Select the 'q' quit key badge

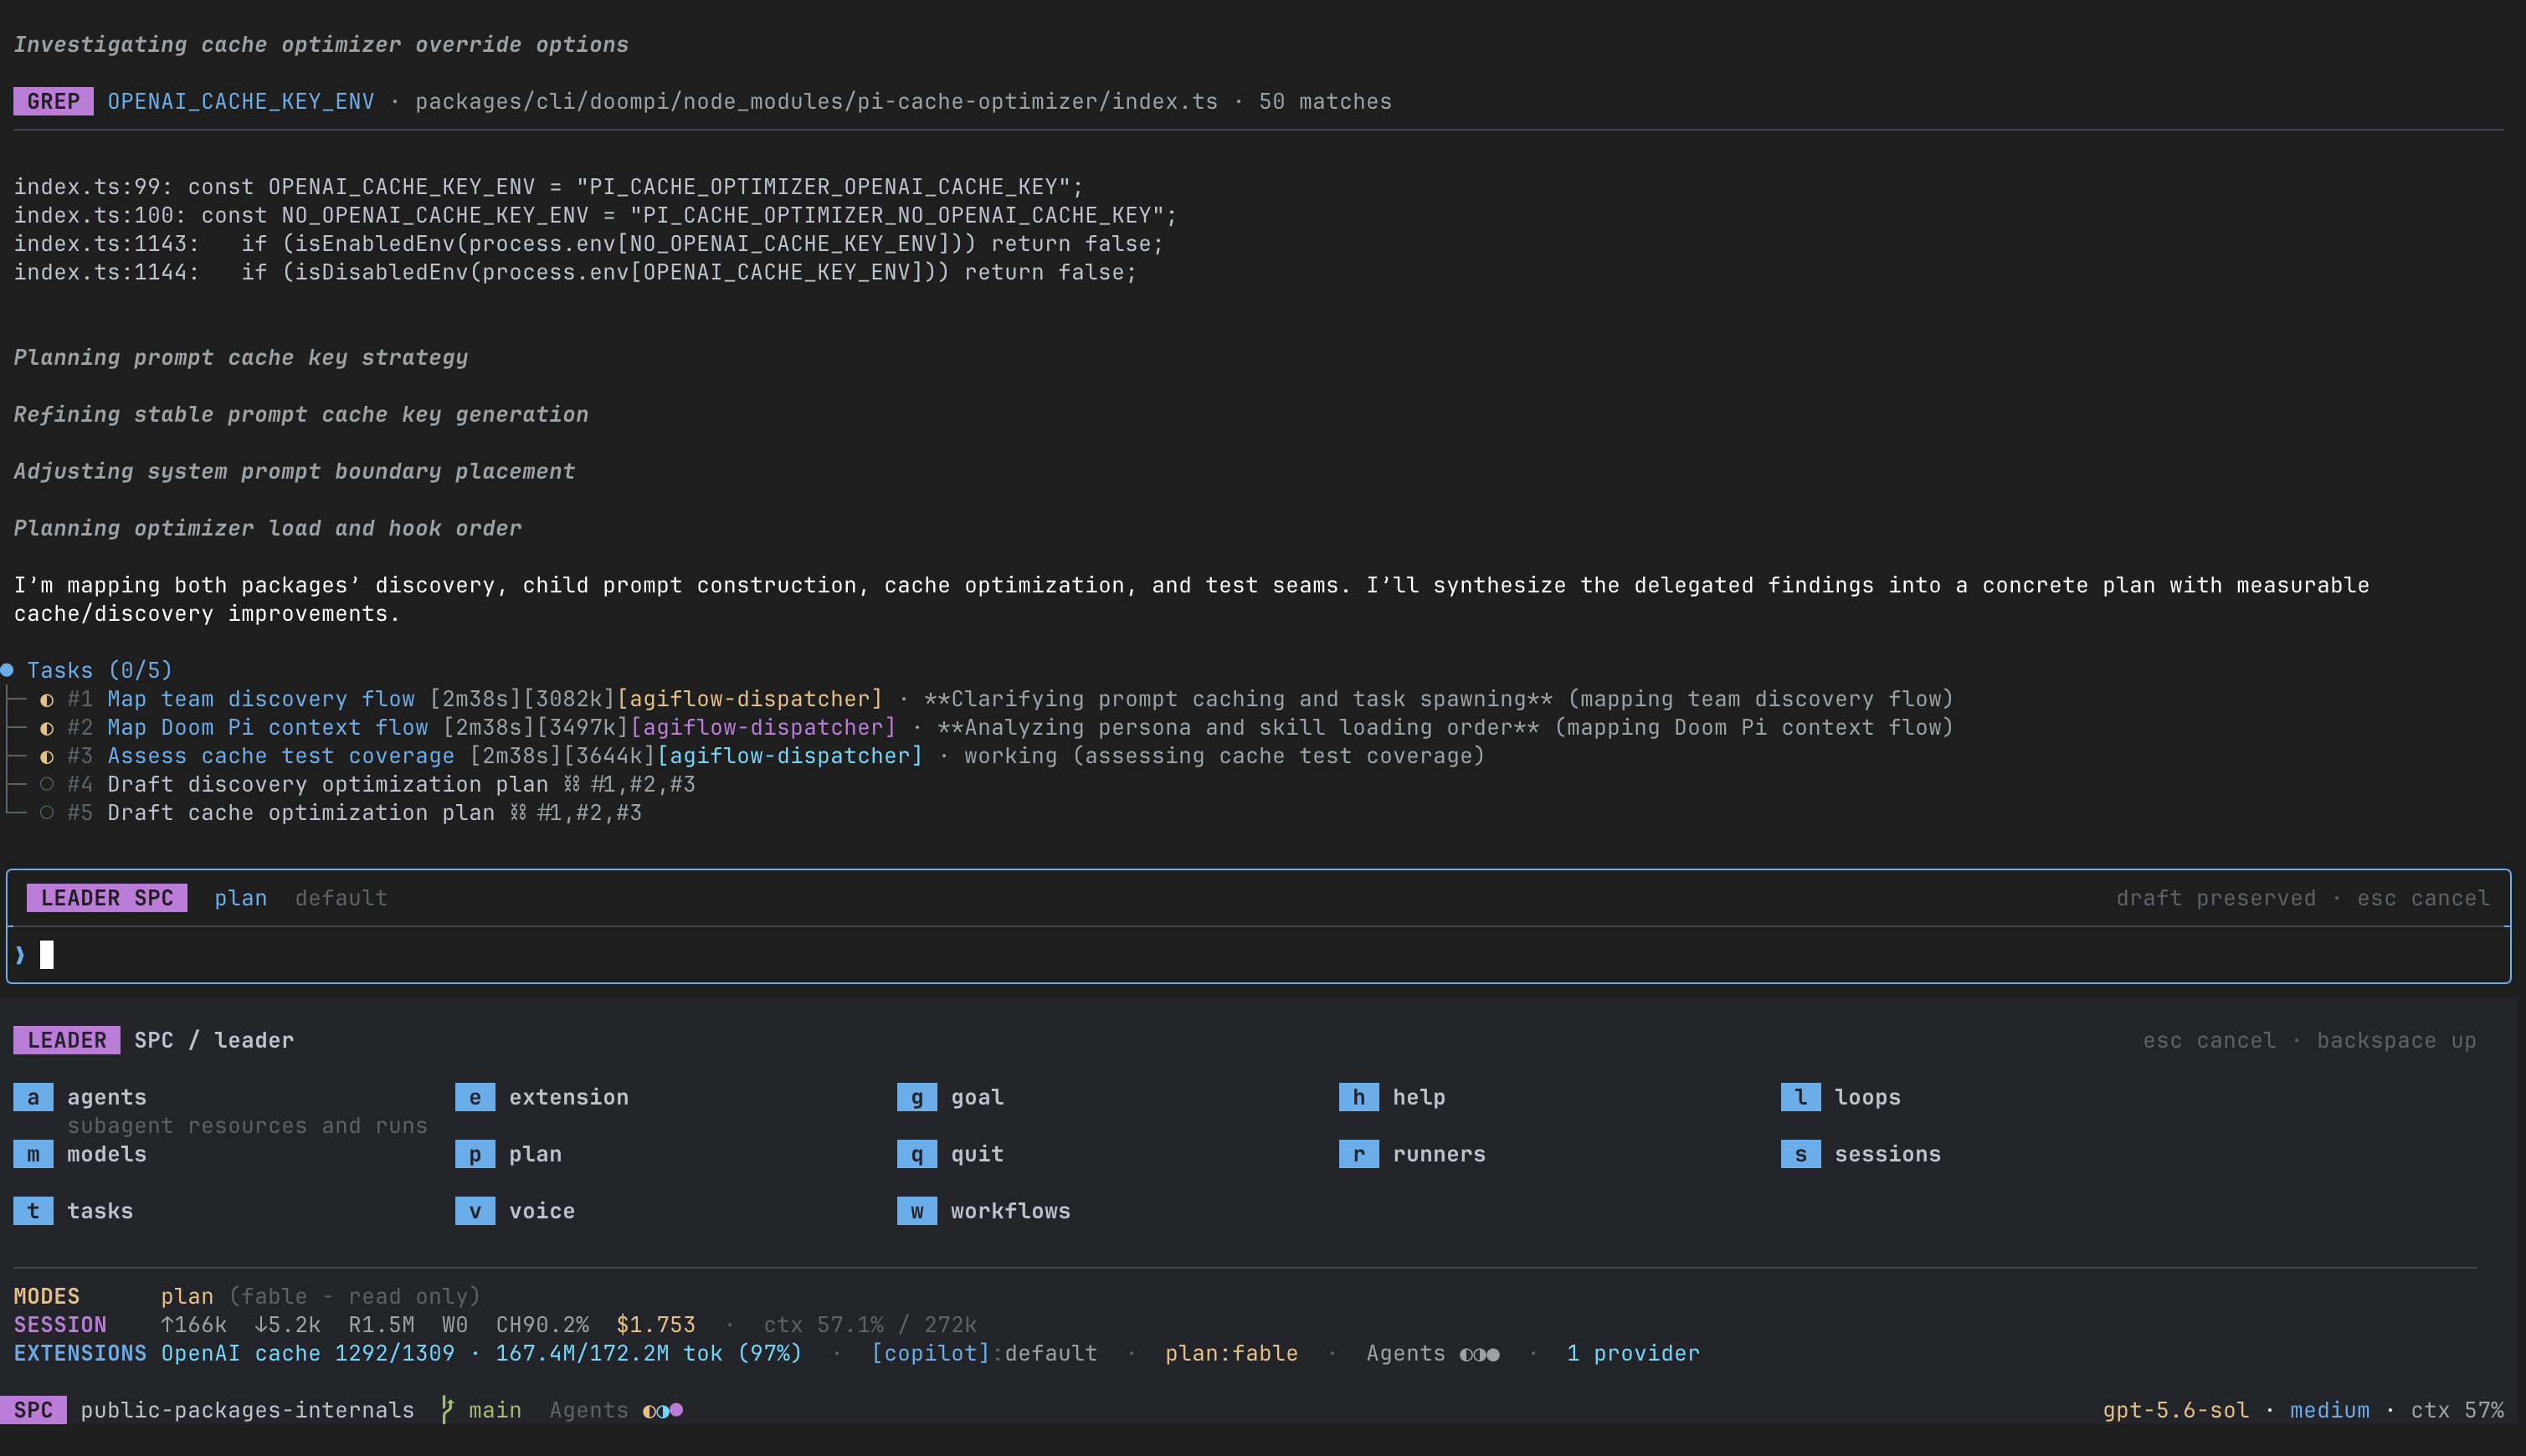pyautogui.click(x=917, y=1154)
